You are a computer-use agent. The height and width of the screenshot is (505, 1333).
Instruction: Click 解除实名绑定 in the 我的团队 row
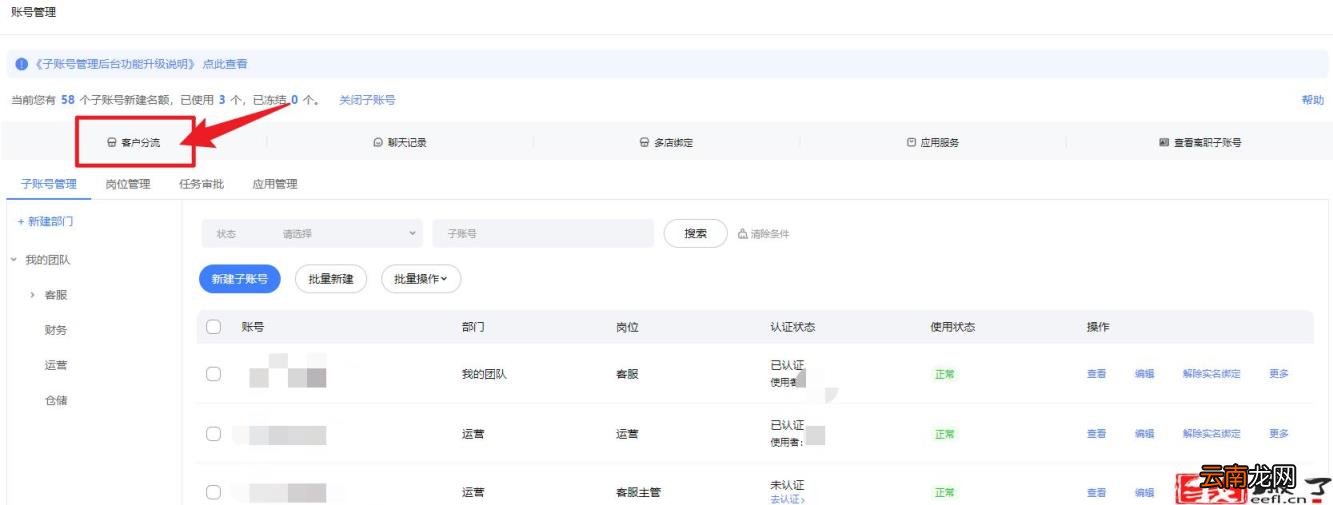pyautogui.click(x=1211, y=374)
